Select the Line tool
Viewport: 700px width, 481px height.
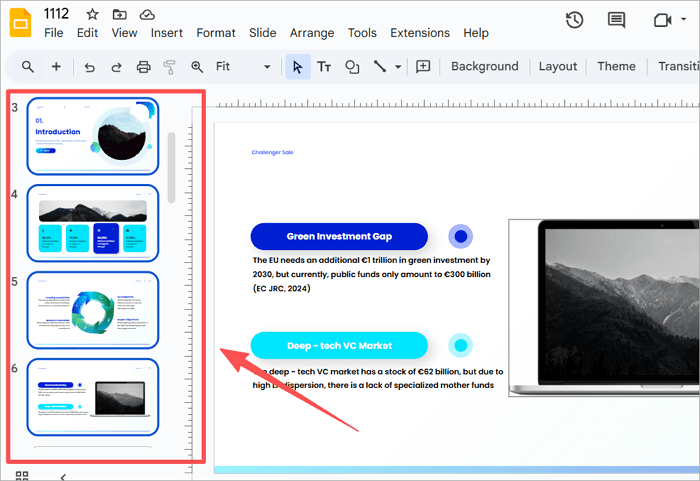(380, 67)
